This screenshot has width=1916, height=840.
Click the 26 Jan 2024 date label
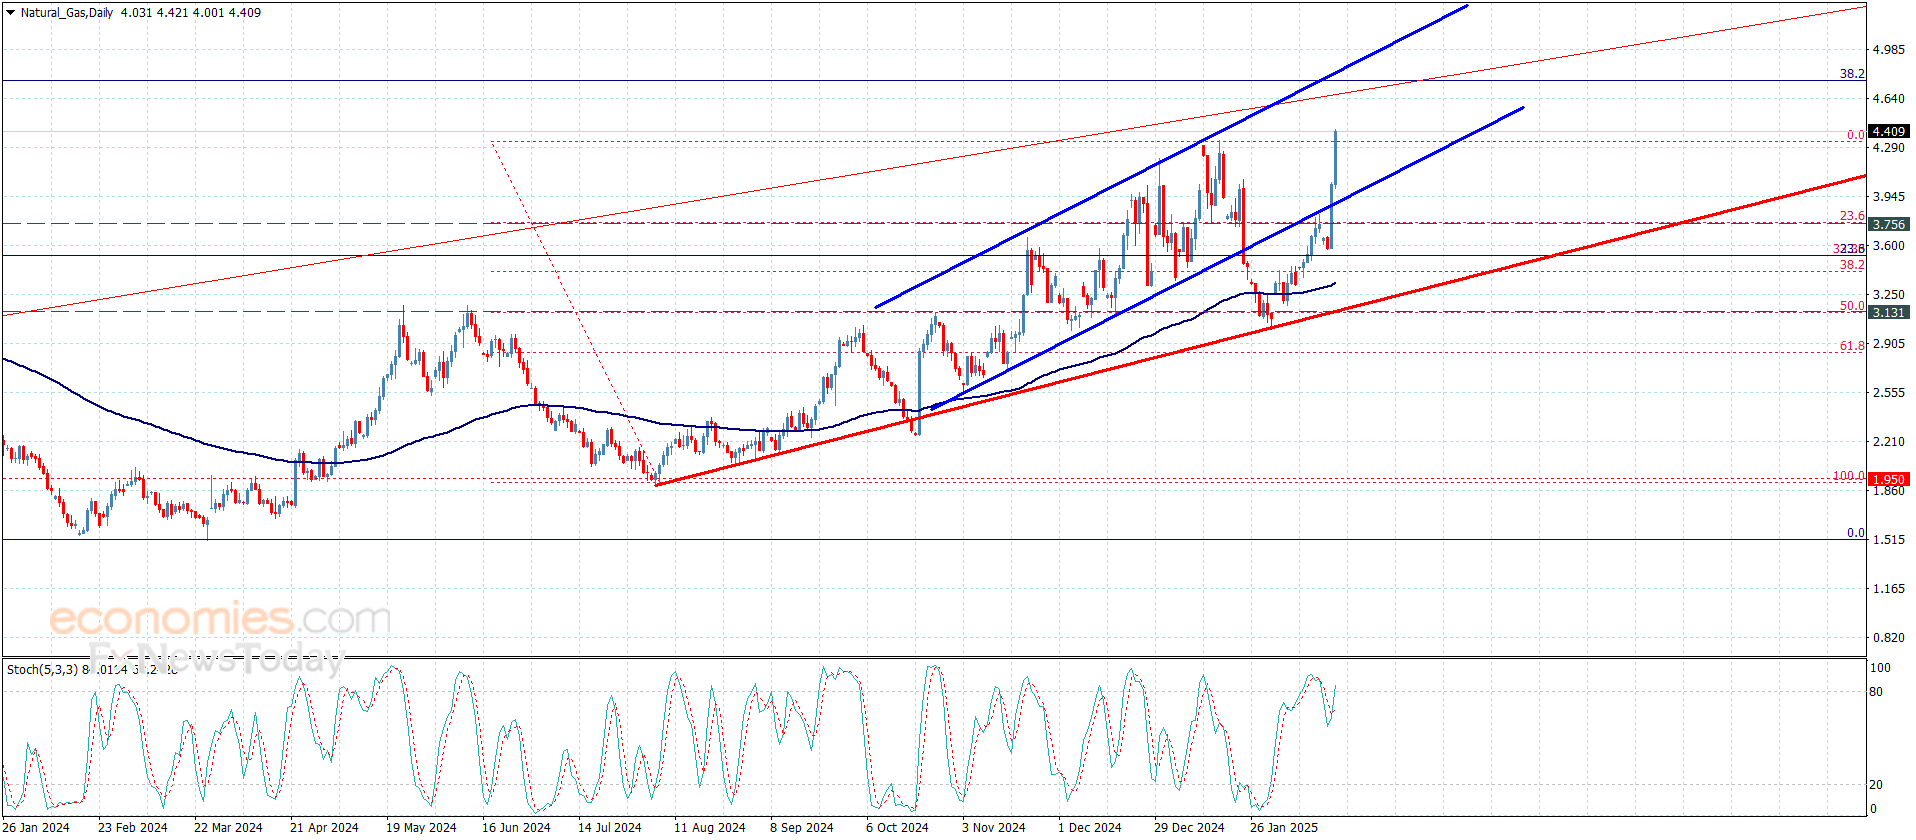(x=36, y=827)
